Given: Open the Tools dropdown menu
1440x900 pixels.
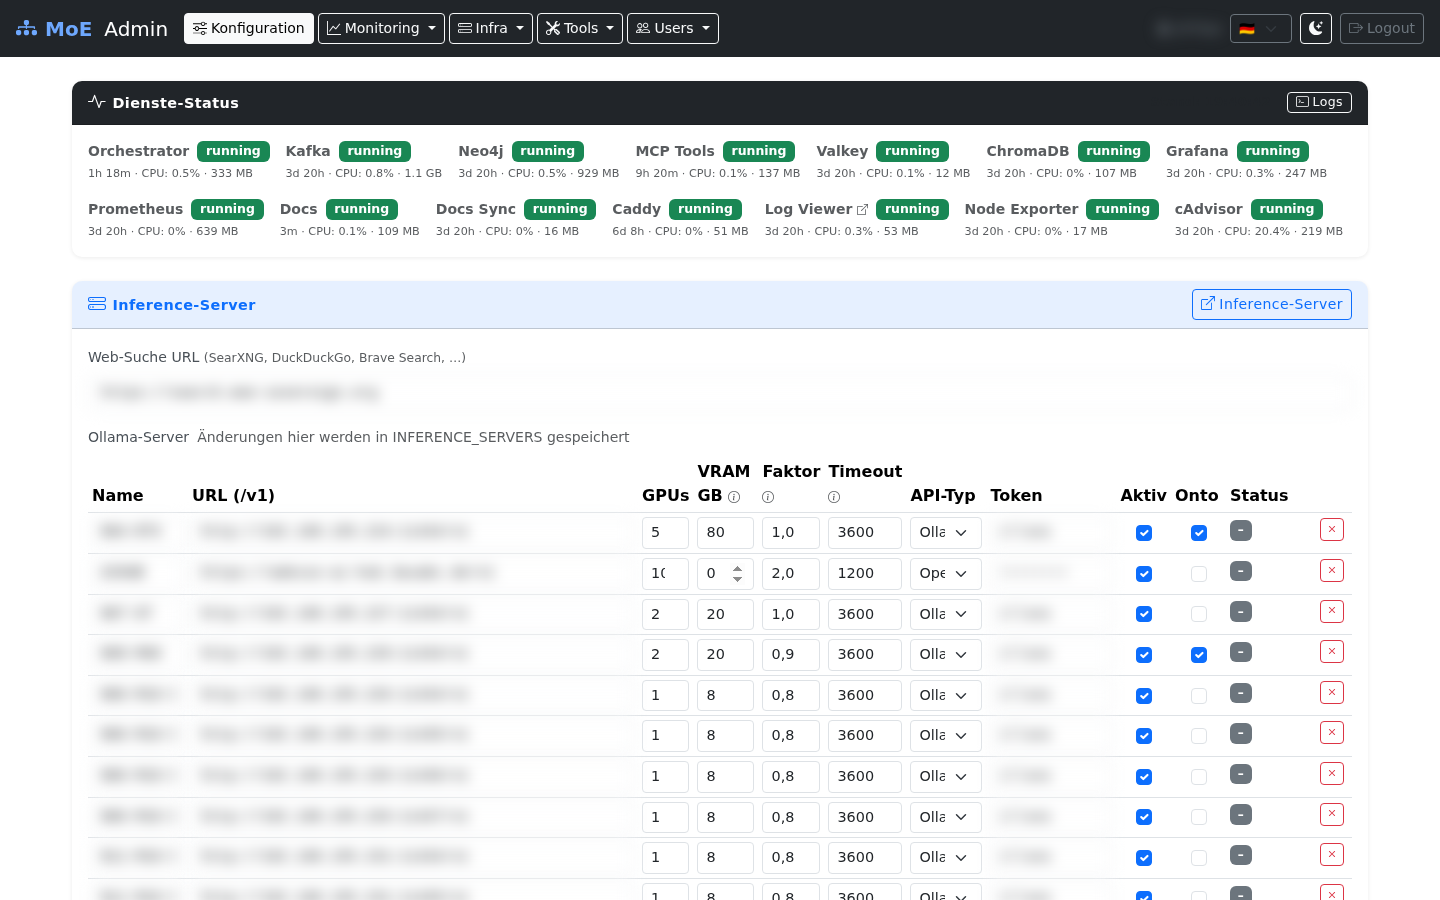Looking at the screenshot, I should point(580,28).
